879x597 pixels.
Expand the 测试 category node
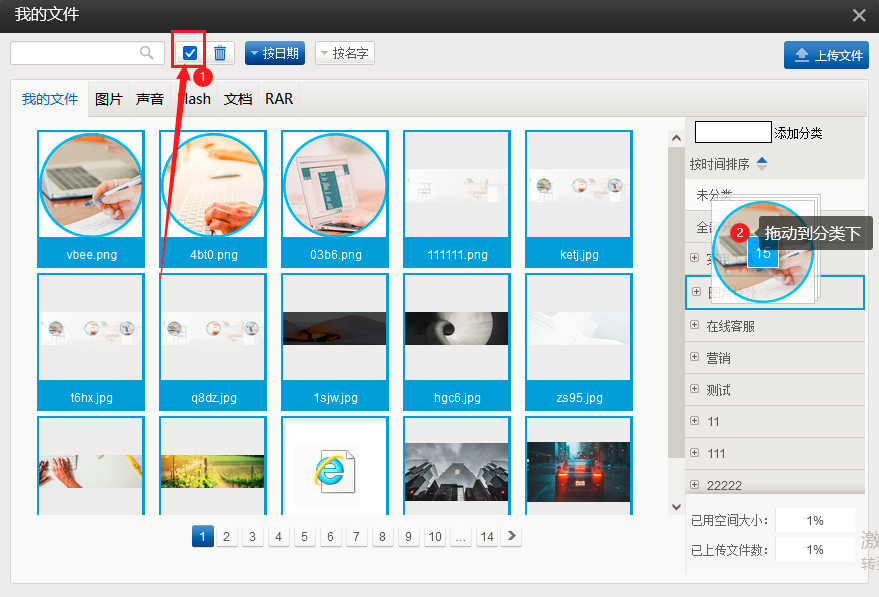click(695, 390)
